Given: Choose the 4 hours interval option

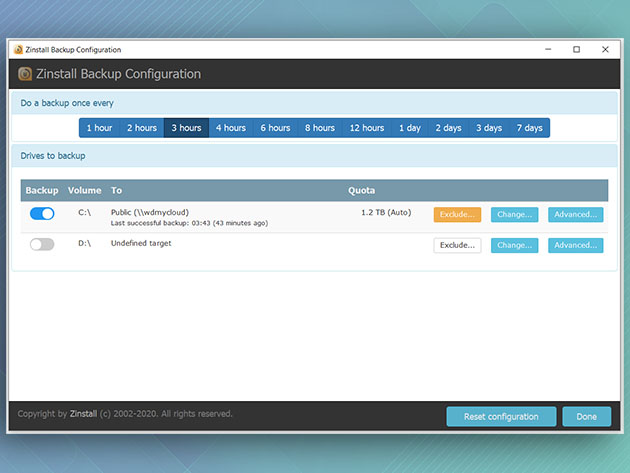Looking at the screenshot, I should [x=231, y=128].
